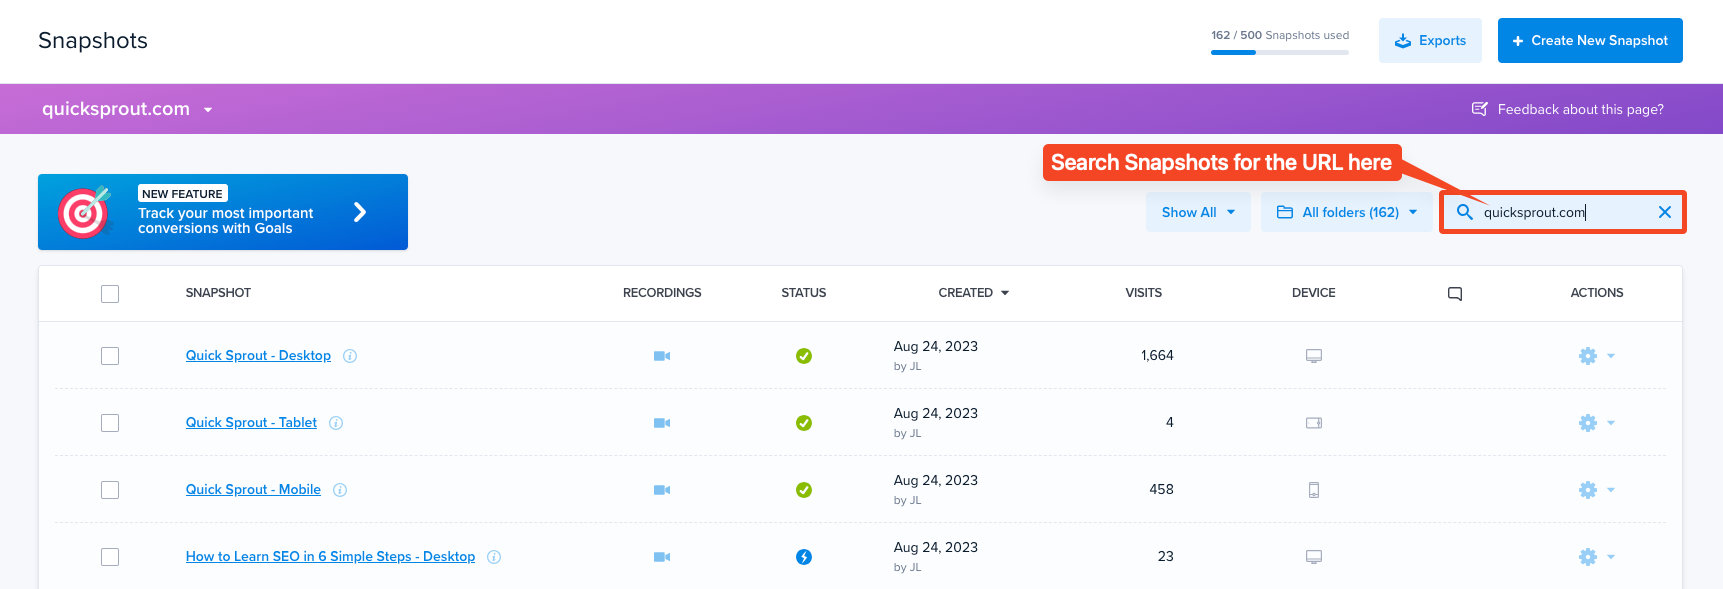Click the search magnifier icon
Viewport: 1723px width, 589px height.
coord(1465,212)
